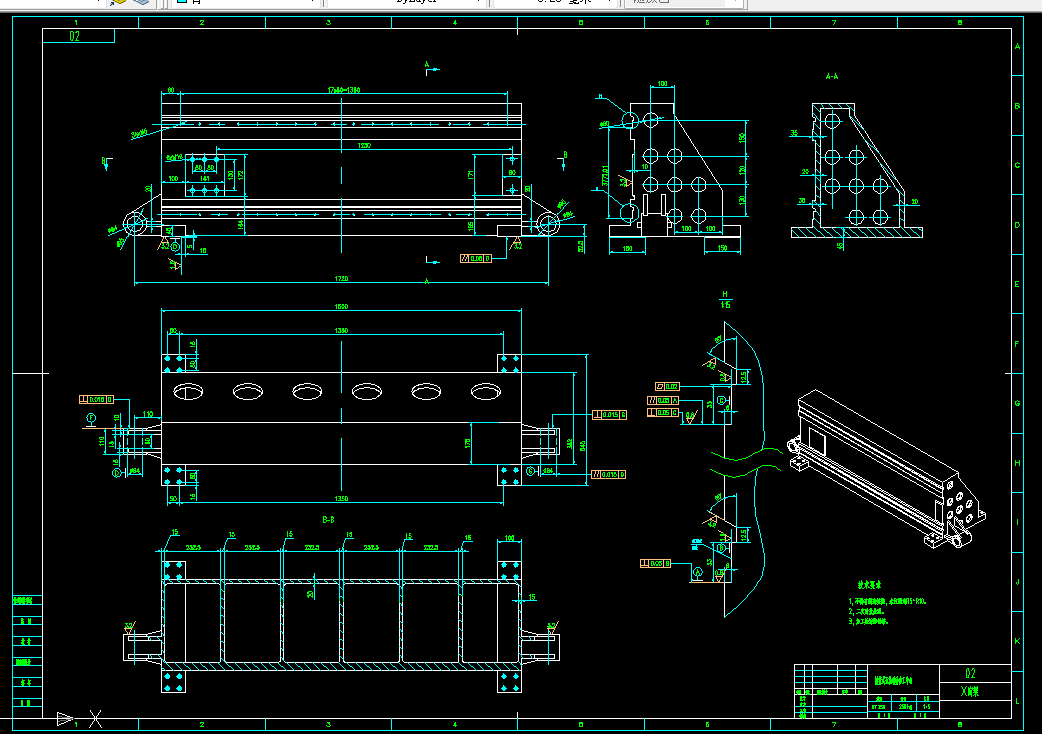1042x734 pixels.
Task: Select the 0.018 D tolerance frame
Action: [x=96, y=399]
